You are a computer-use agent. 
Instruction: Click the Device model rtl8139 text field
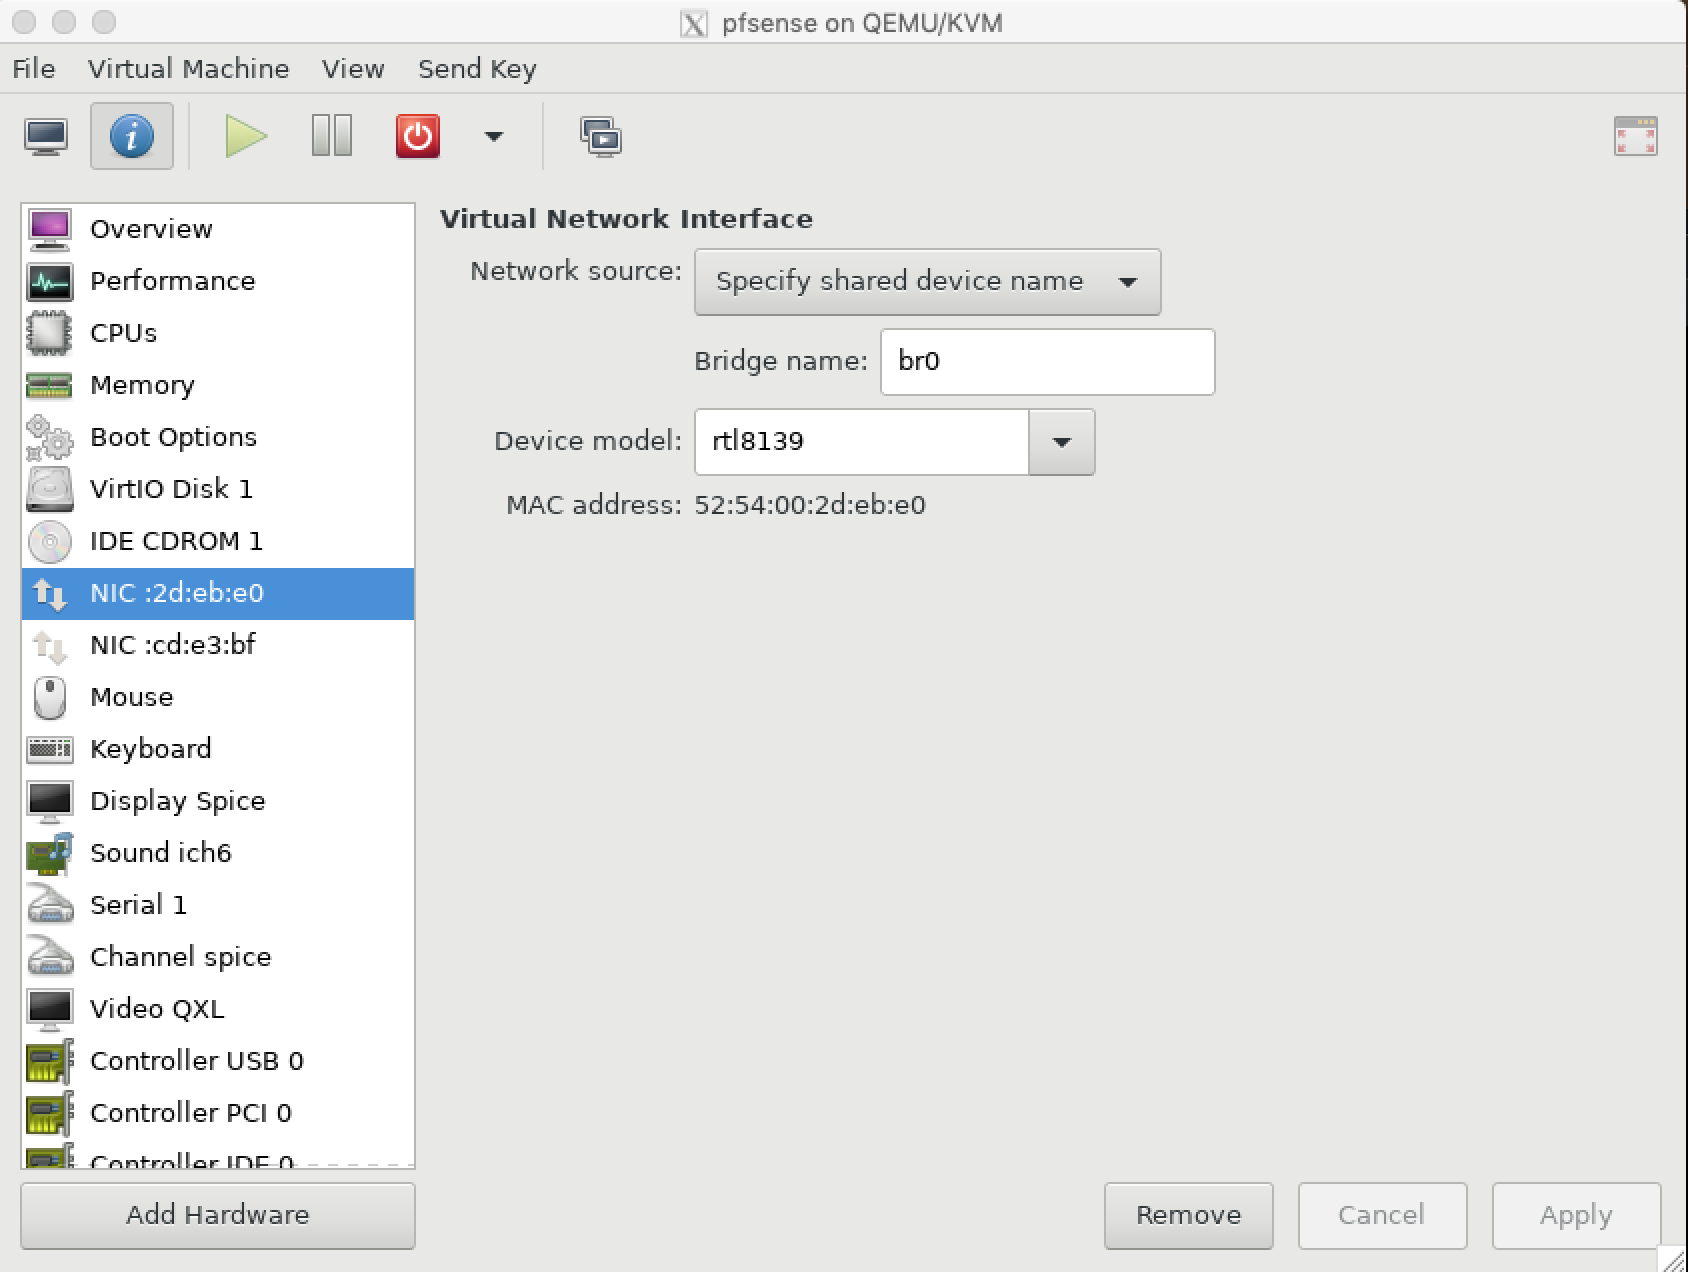(861, 441)
